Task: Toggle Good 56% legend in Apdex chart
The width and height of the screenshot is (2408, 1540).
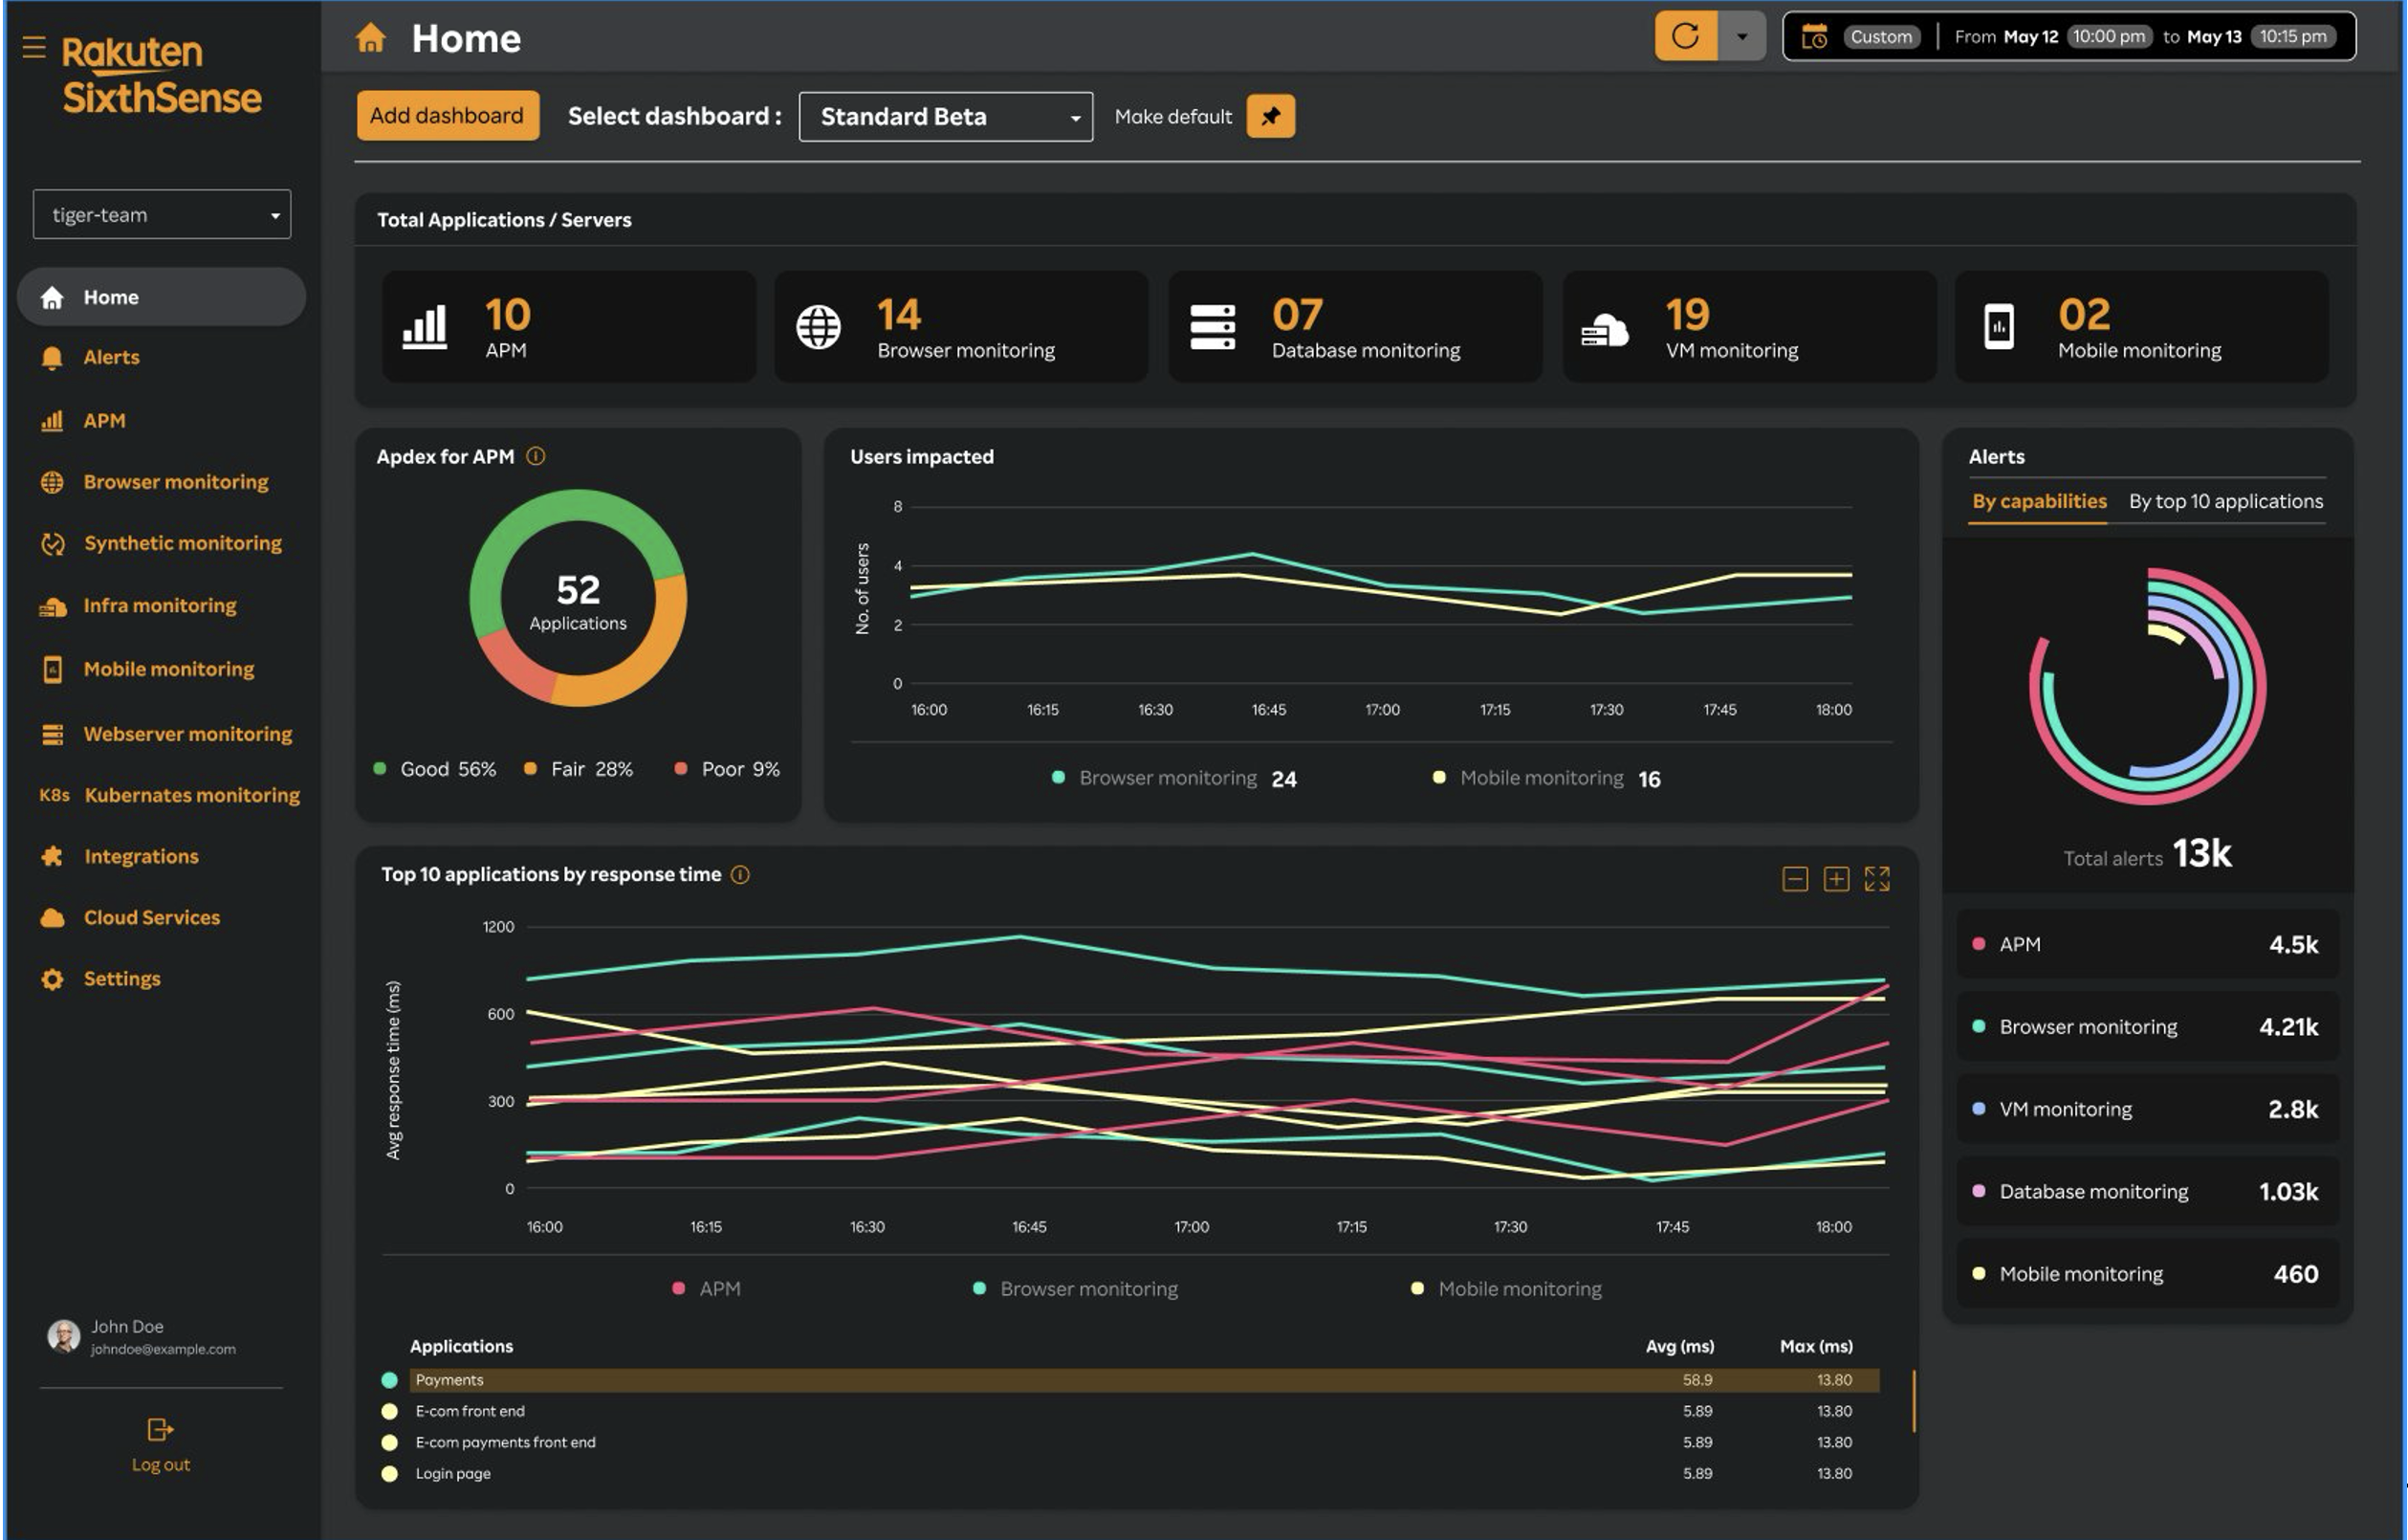Action: pos(435,769)
